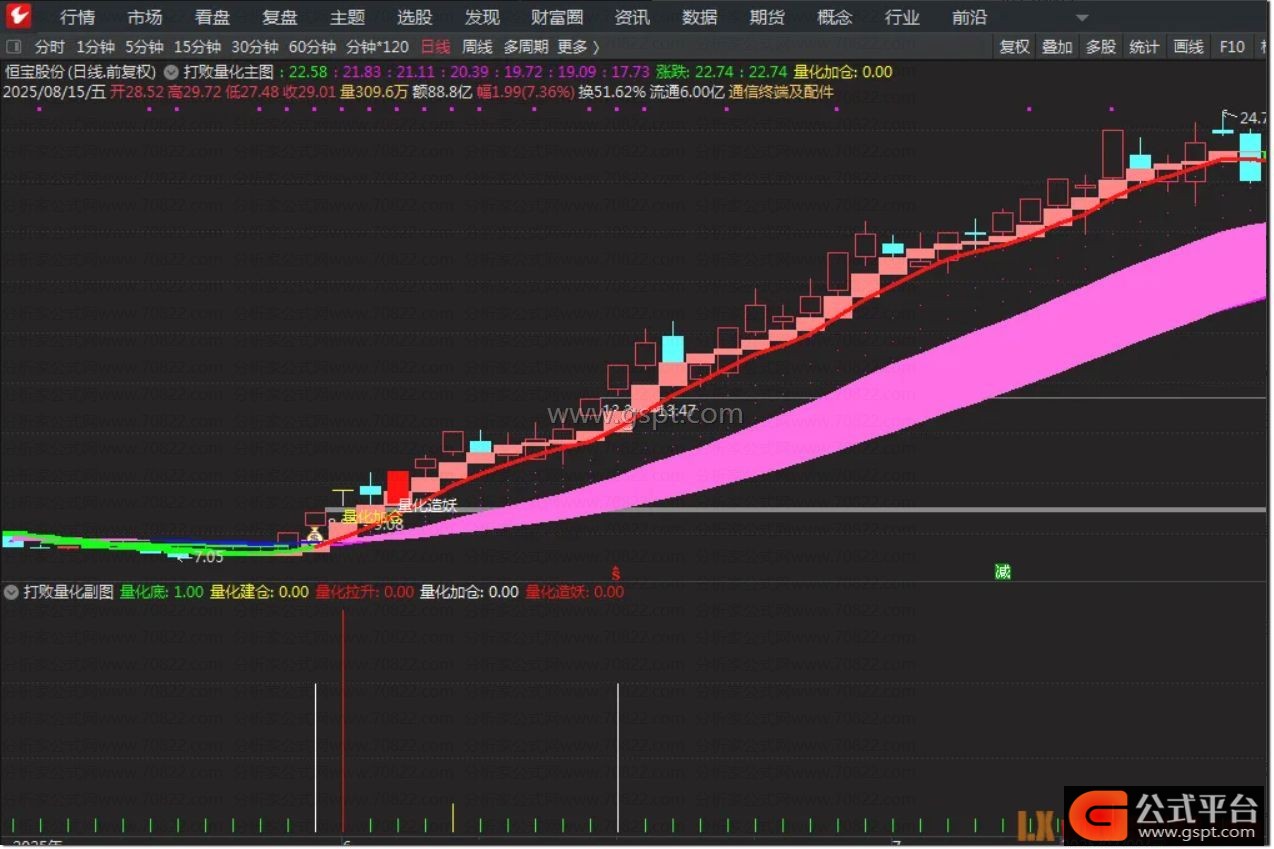Click the 量化建仓: 0.00 value
1274x849 pixels.
click(260, 592)
